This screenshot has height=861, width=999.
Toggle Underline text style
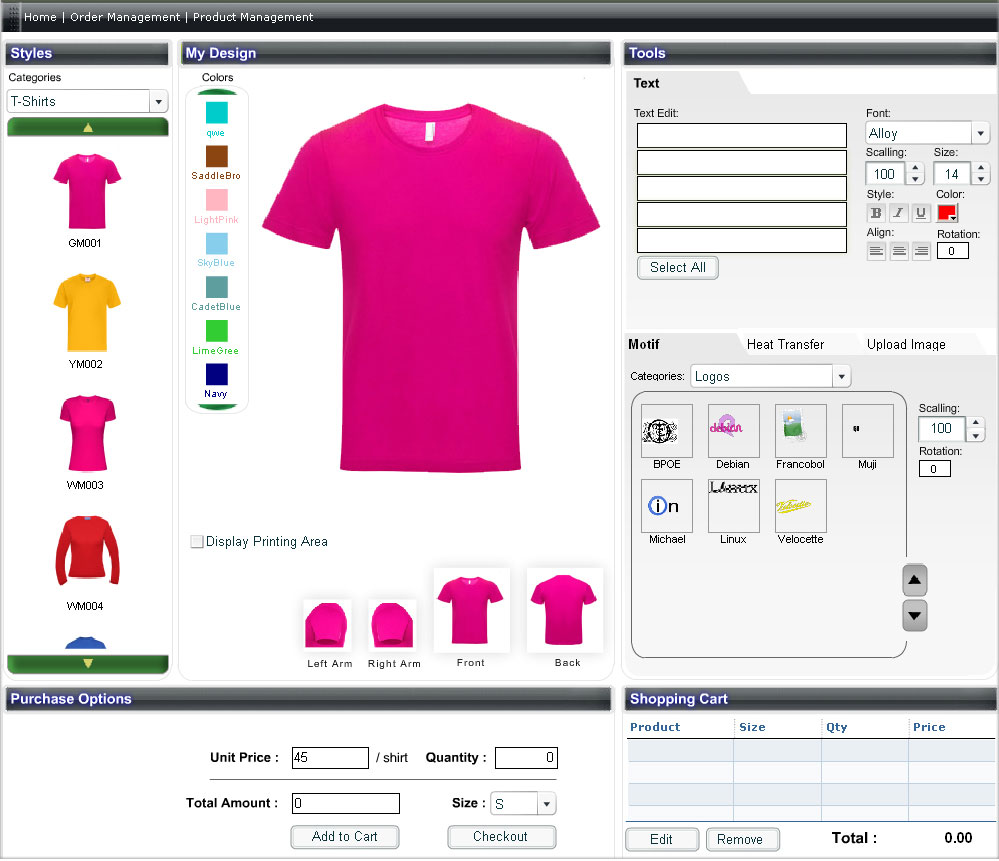click(921, 213)
